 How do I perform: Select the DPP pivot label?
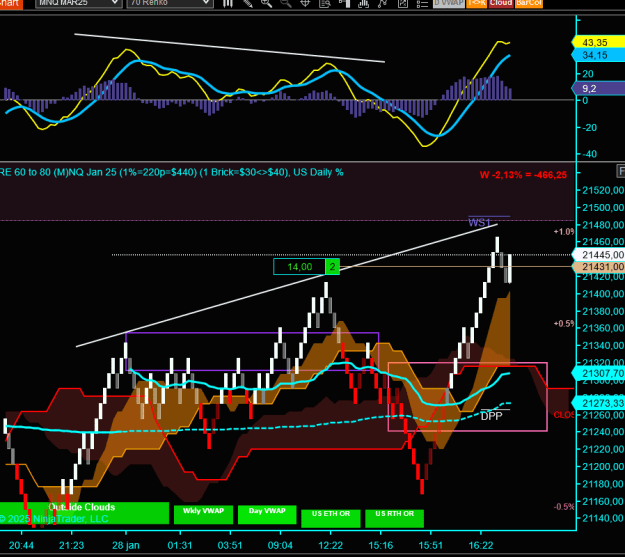491,416
